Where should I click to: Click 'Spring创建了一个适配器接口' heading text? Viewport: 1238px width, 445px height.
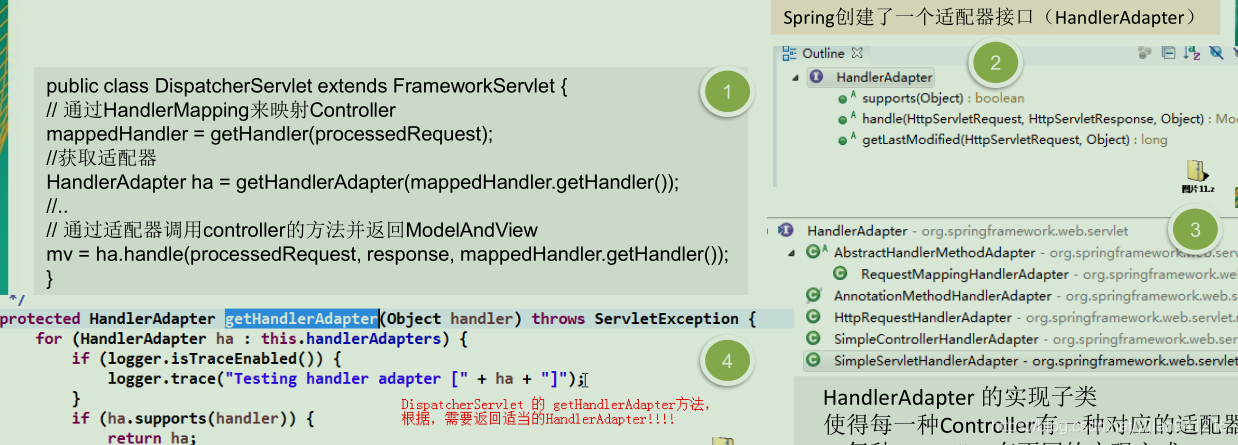990,17
